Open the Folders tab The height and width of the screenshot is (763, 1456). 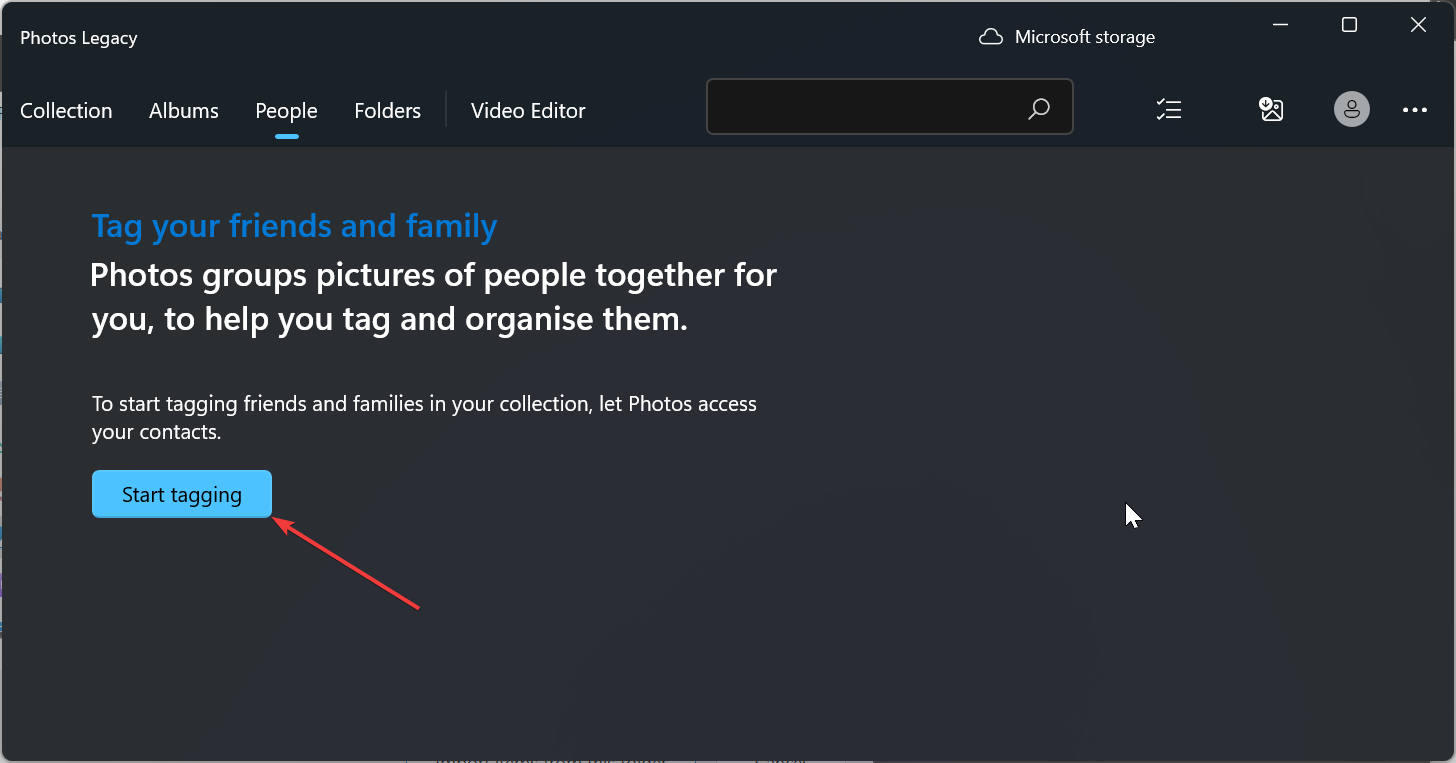click(387, 111)
